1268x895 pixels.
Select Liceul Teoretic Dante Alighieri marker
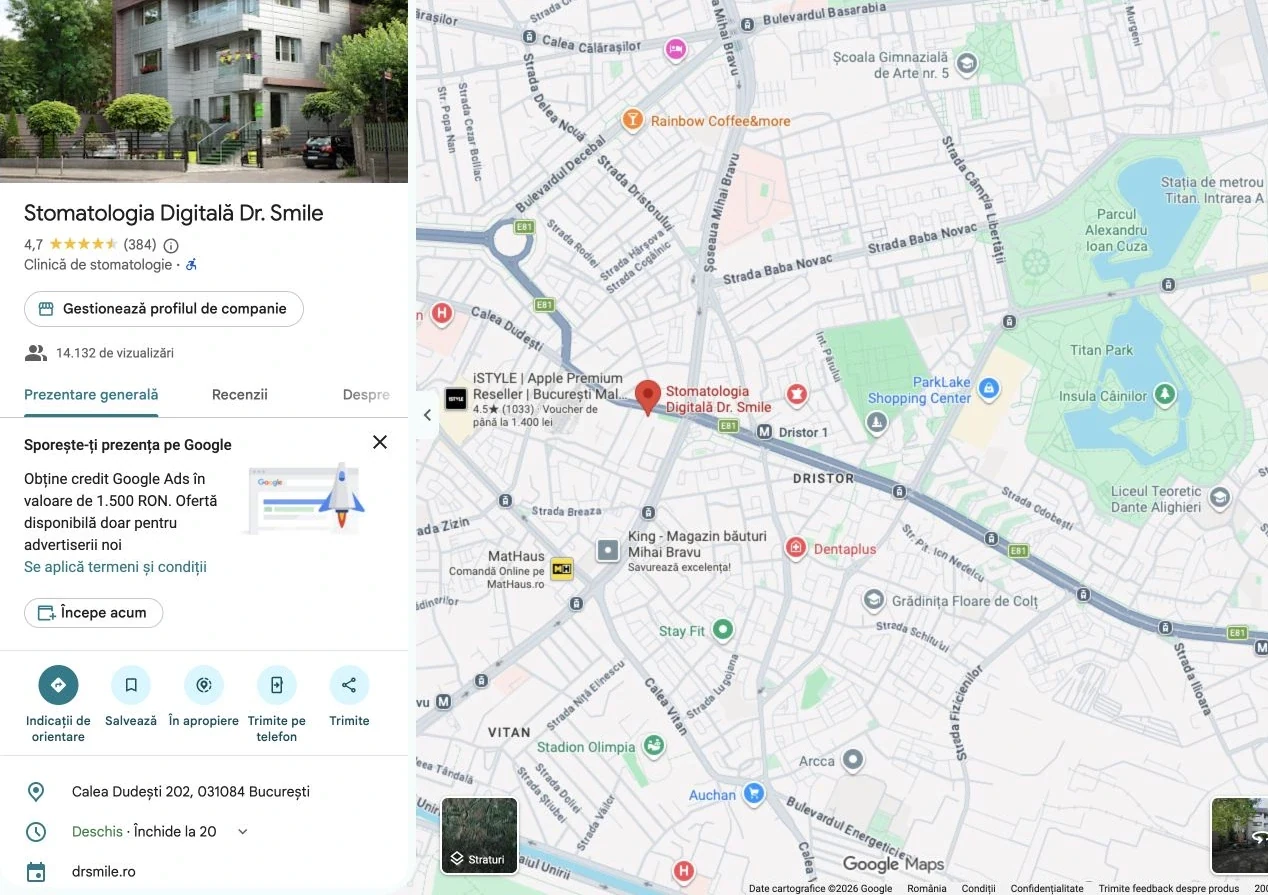(x=1219, y=498)
